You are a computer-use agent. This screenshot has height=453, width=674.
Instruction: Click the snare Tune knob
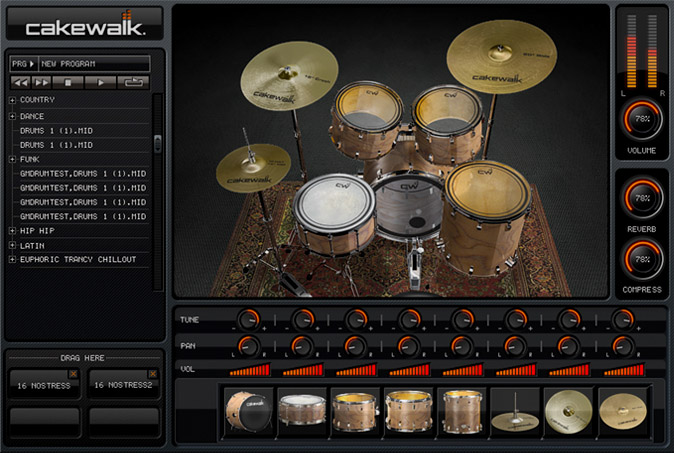coord(303,320)
